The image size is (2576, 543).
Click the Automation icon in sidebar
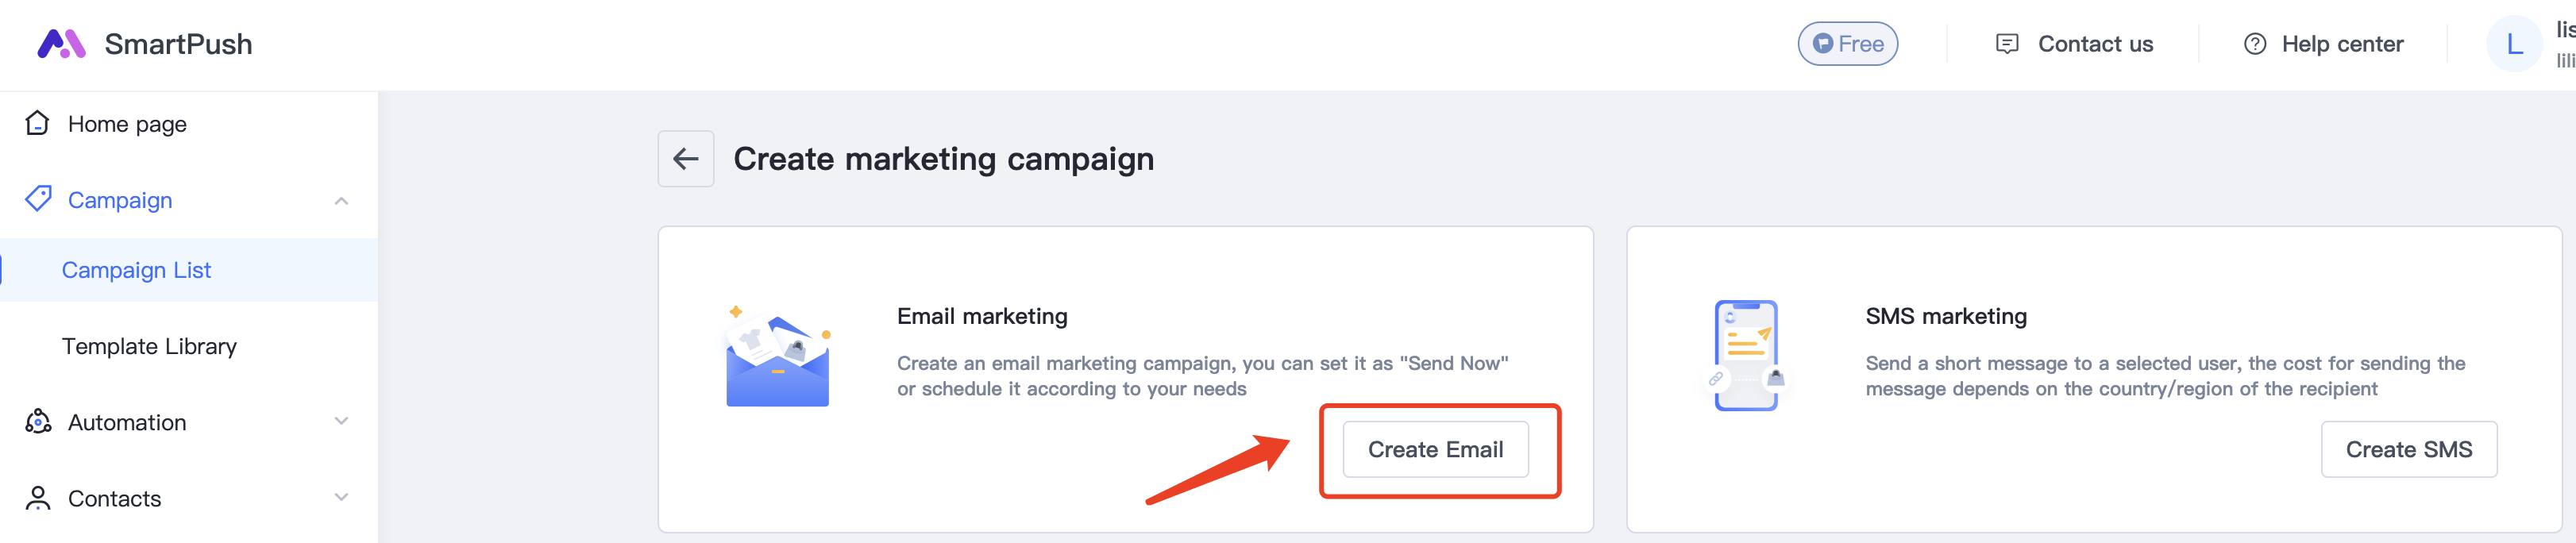38,422
